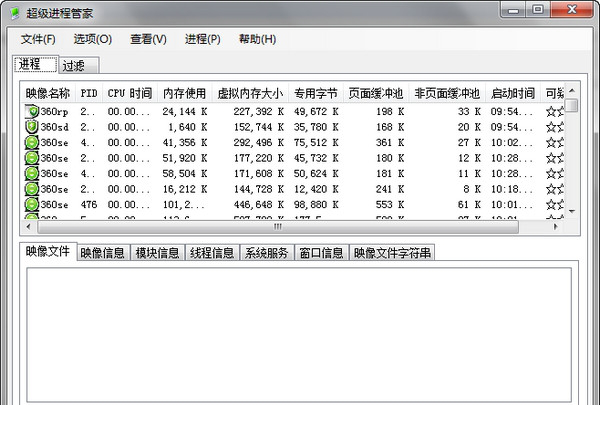Select virtual memory value 446,648 K
Image resolution: width=600 pixels, height=421 pixels.
(259, 204)
